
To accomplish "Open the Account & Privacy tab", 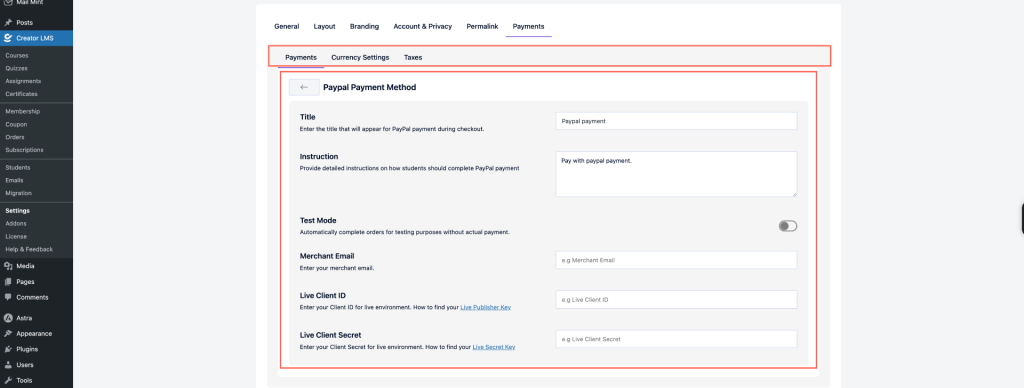I will [x=423, y=26].
